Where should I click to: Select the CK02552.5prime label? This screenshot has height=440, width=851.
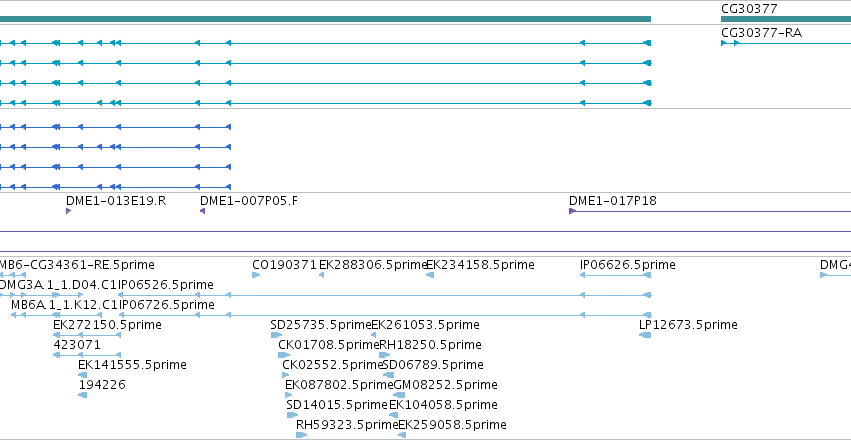tap(333, 365)
